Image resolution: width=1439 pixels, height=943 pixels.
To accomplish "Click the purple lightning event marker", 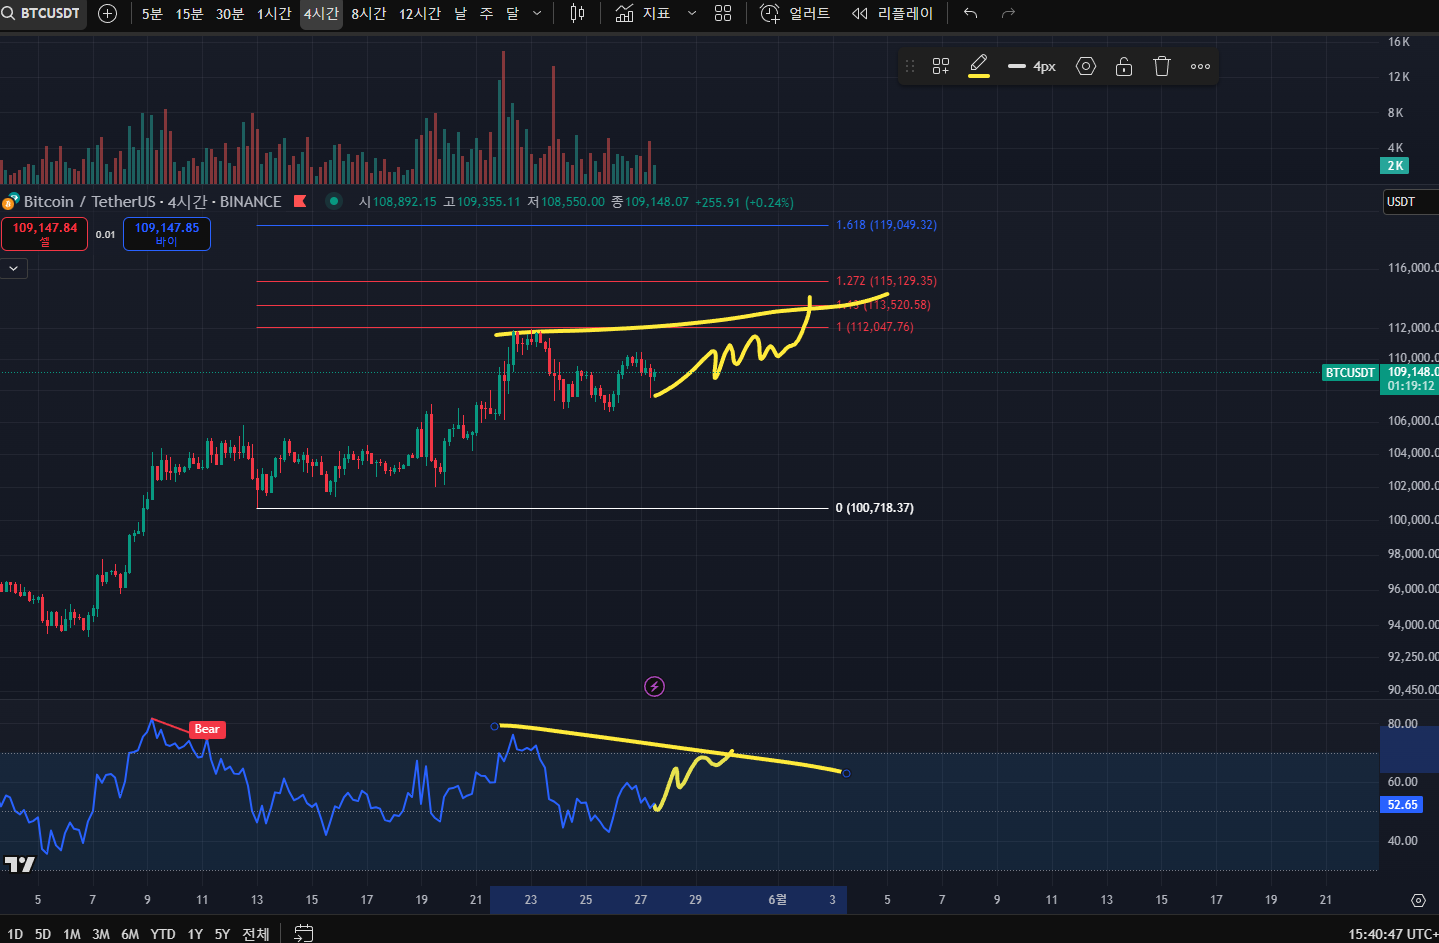I will (x=654, y=686).
